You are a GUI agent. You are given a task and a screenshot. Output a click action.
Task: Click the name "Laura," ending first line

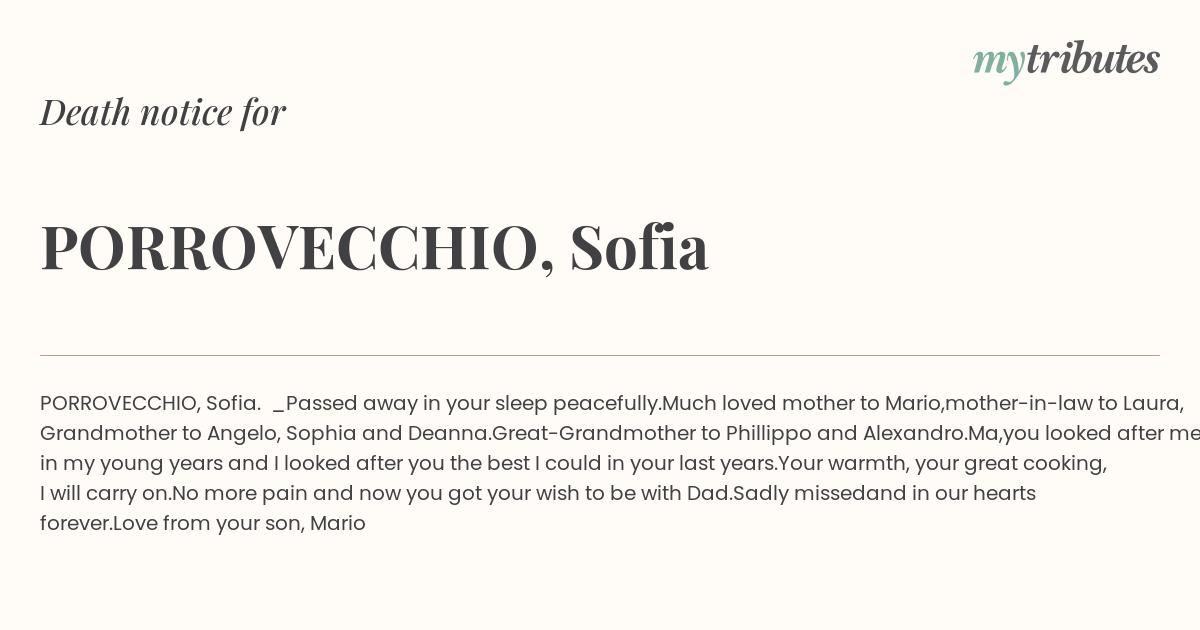coord(1153,404)
